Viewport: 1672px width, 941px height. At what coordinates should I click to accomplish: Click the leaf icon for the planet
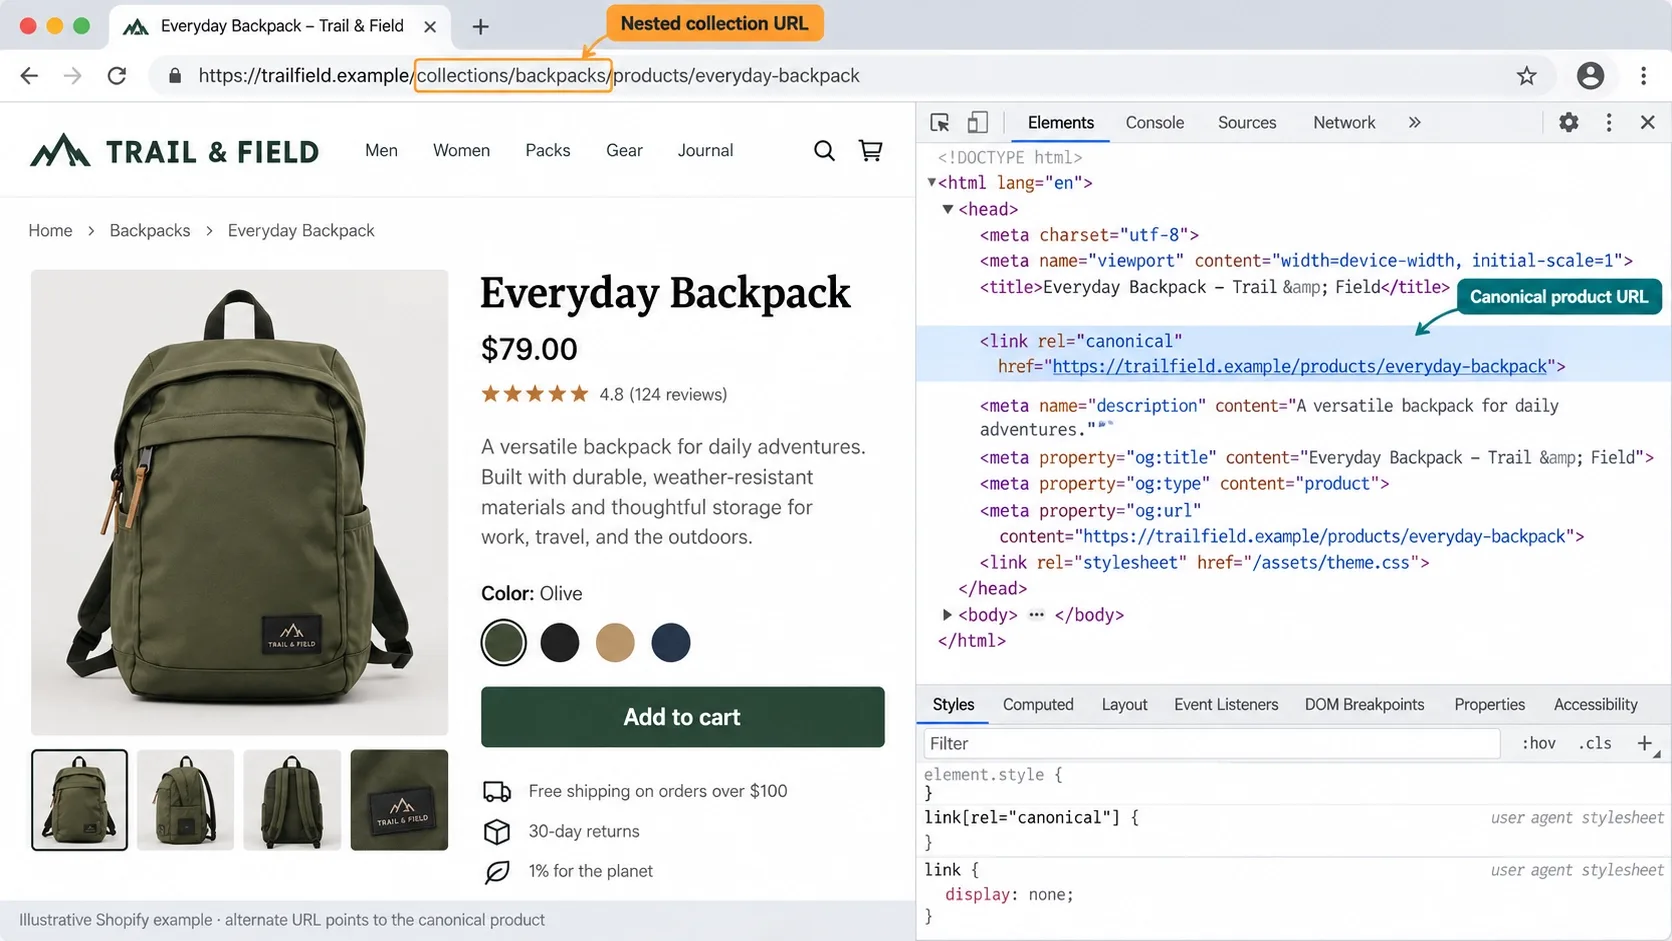pyautogui.click(x=497, y=872)
